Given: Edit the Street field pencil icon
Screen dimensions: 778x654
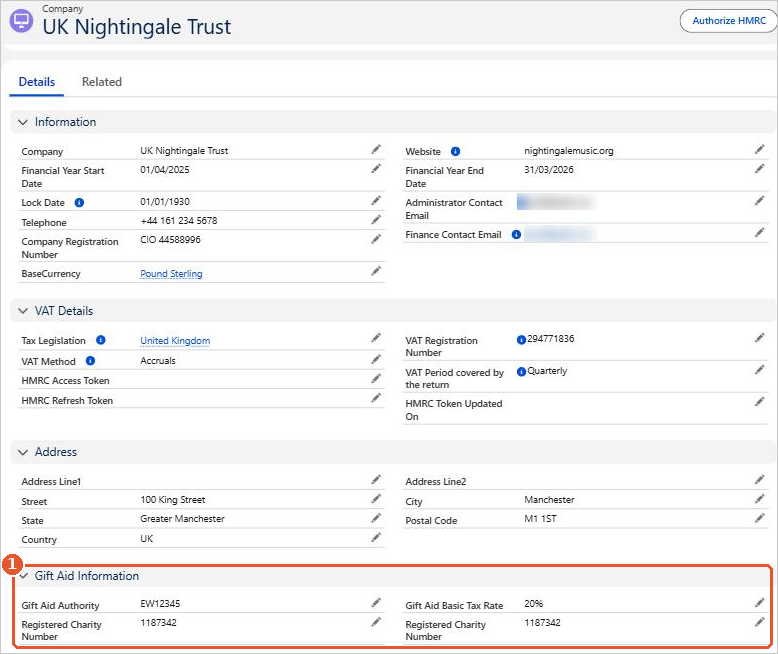Looking at the screenshot, I should (376, 499).
